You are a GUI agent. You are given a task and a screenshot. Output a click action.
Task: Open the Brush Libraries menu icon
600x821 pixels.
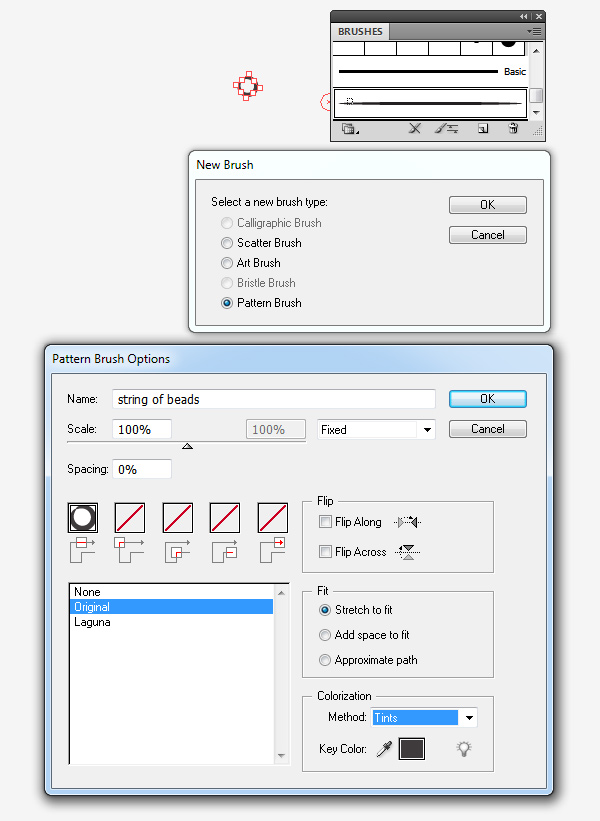(349, 129)
